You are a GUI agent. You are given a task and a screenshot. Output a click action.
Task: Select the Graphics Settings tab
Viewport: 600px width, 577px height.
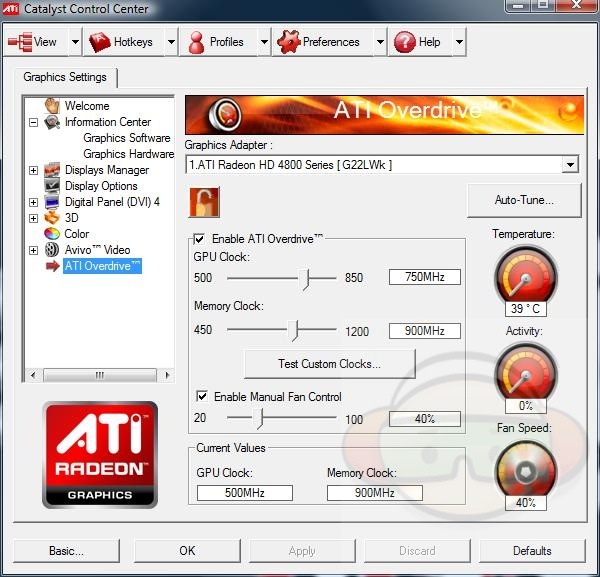(x=65, y=77)
